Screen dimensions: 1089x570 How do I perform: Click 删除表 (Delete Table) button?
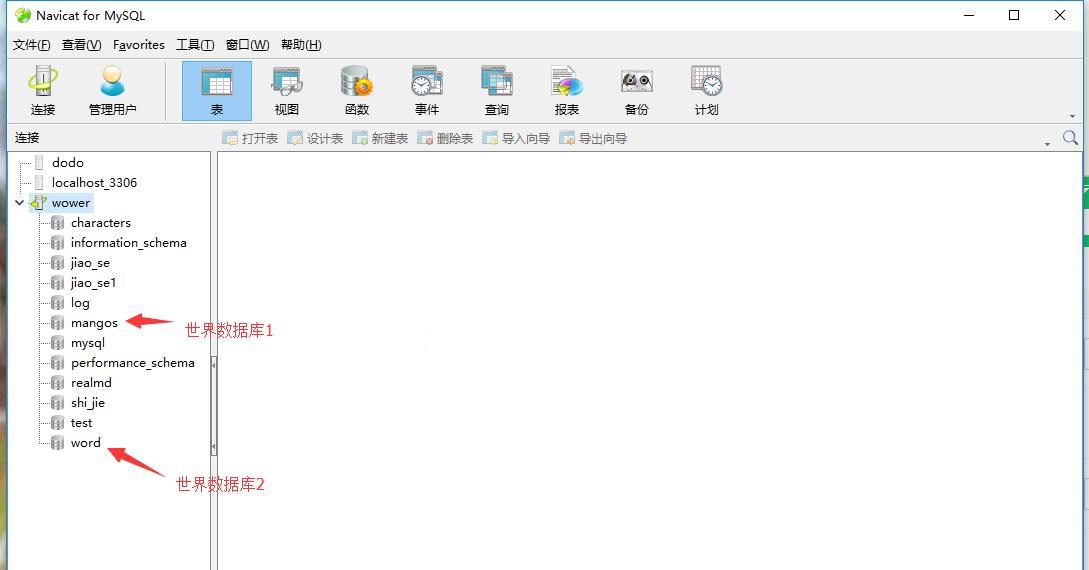(x=445, y=138)
